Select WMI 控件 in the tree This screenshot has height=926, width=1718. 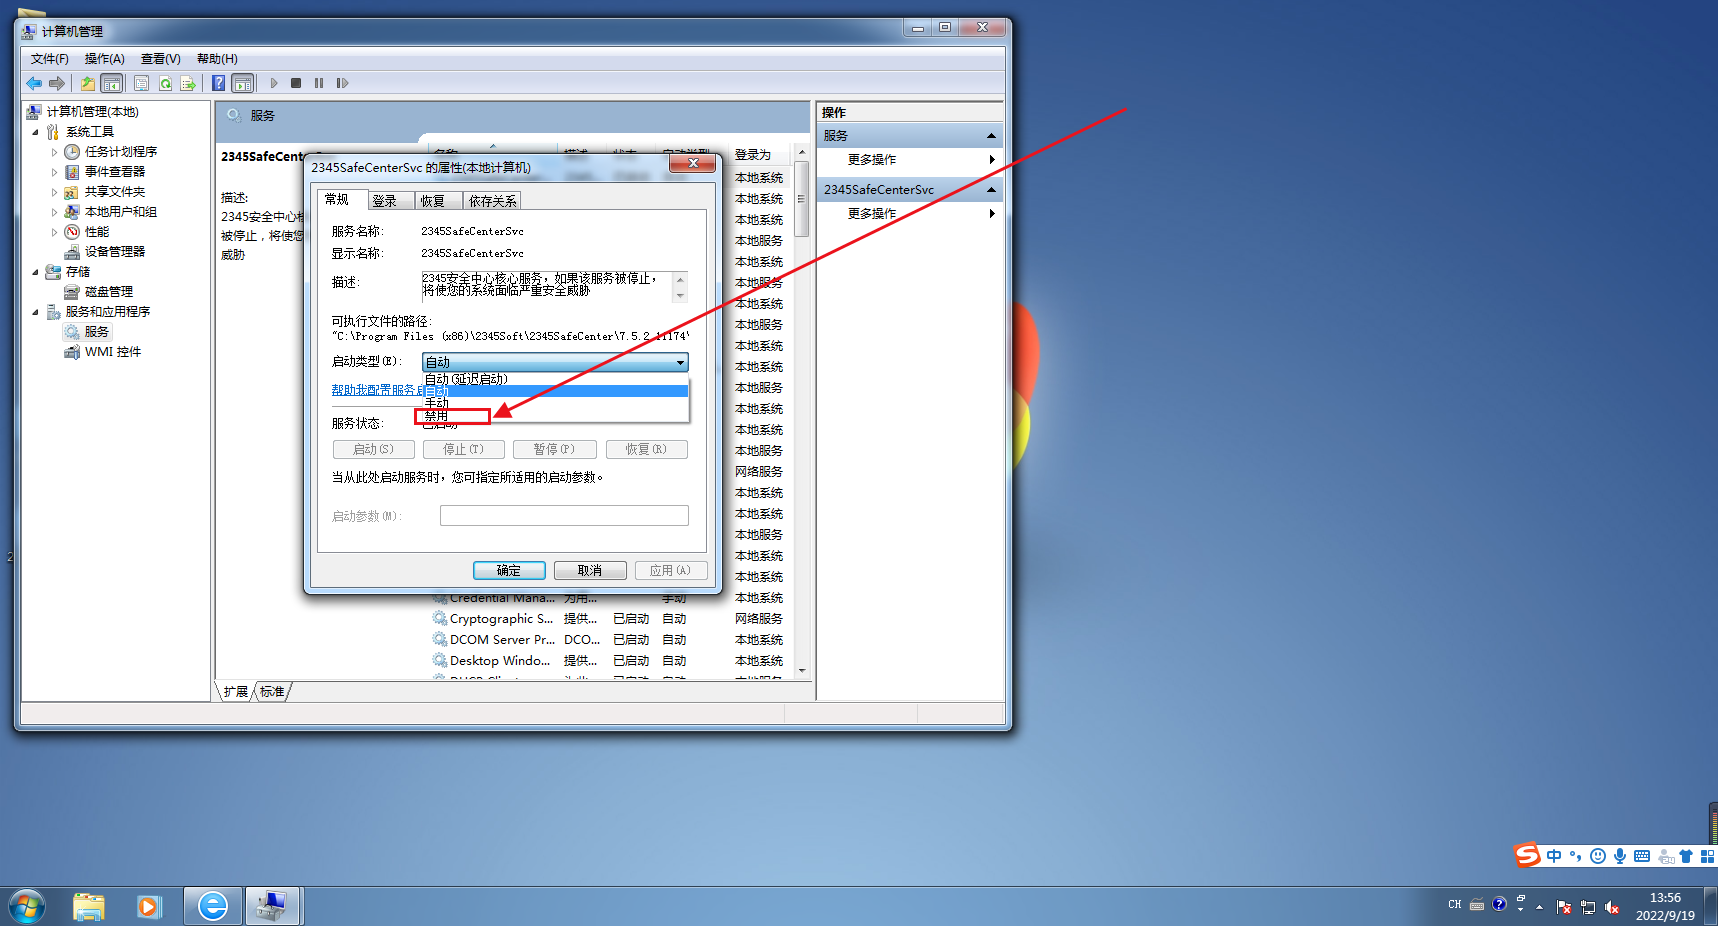tap(112, 352)
